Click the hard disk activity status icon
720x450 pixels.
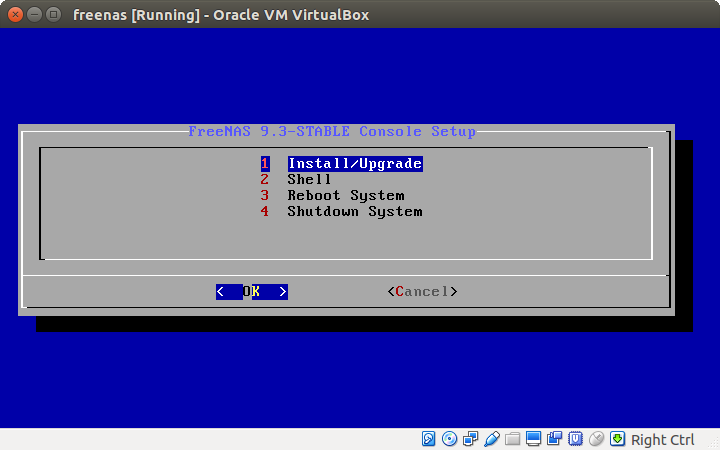tap(428, 439)
